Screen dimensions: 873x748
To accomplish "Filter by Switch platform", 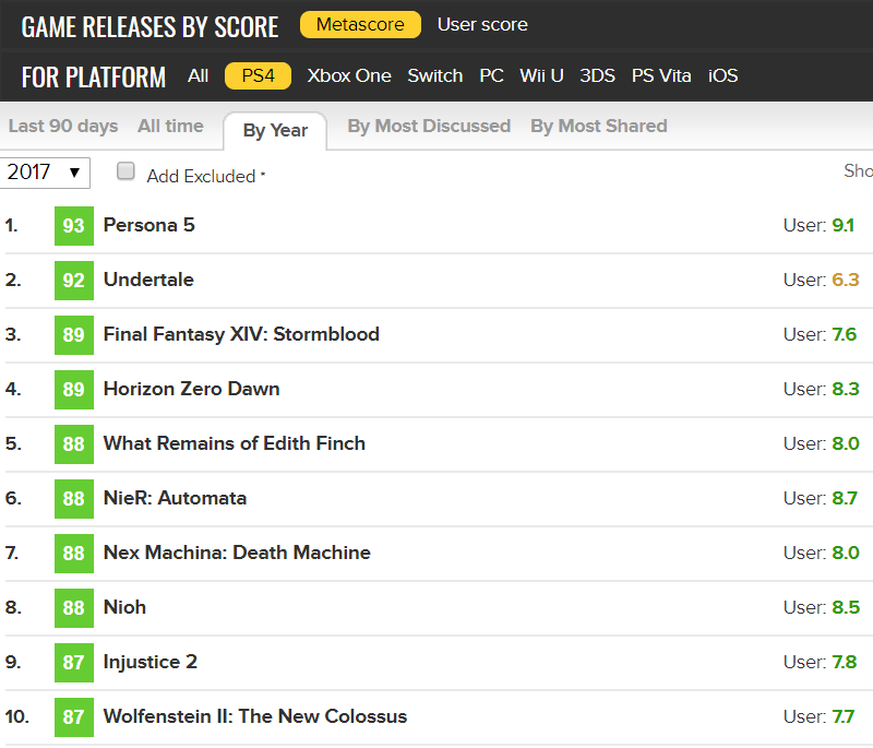I will click(435, 76).
